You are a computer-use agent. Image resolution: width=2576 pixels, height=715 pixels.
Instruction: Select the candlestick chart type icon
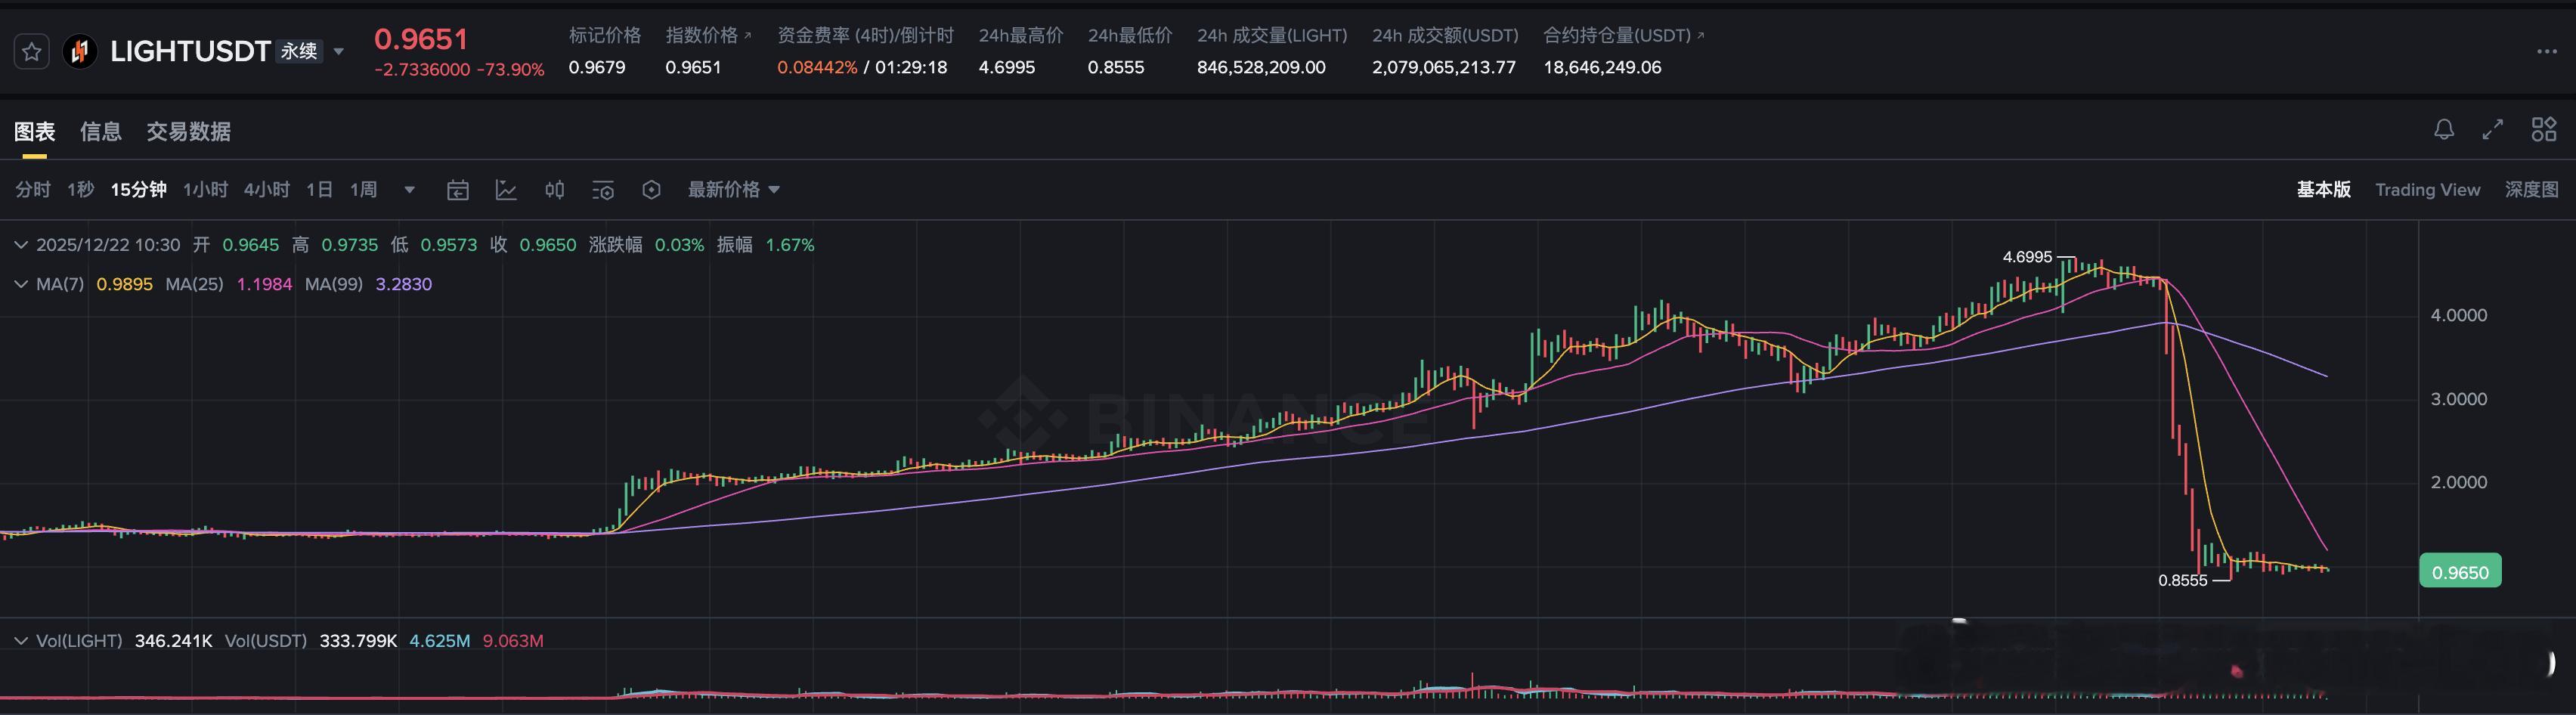pos(553,189)
